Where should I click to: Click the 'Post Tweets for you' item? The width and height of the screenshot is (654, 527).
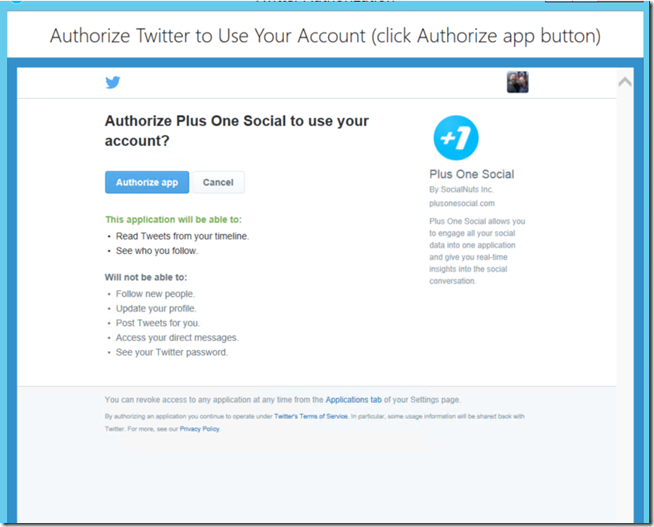[x=158, y=323]
